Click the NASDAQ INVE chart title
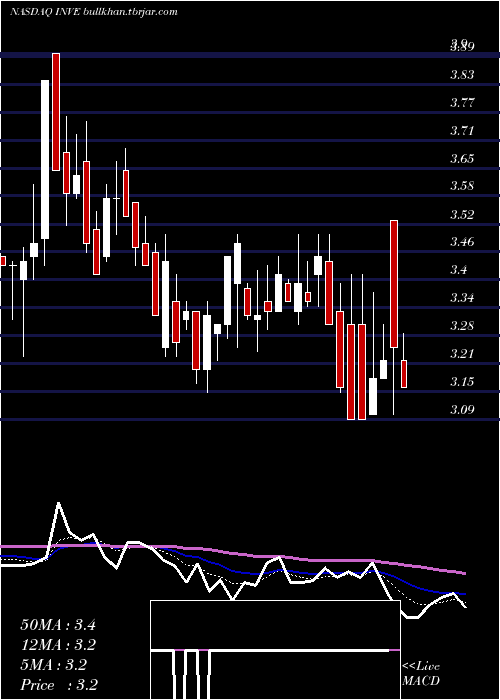500x700 pixels. pos(94,12)
